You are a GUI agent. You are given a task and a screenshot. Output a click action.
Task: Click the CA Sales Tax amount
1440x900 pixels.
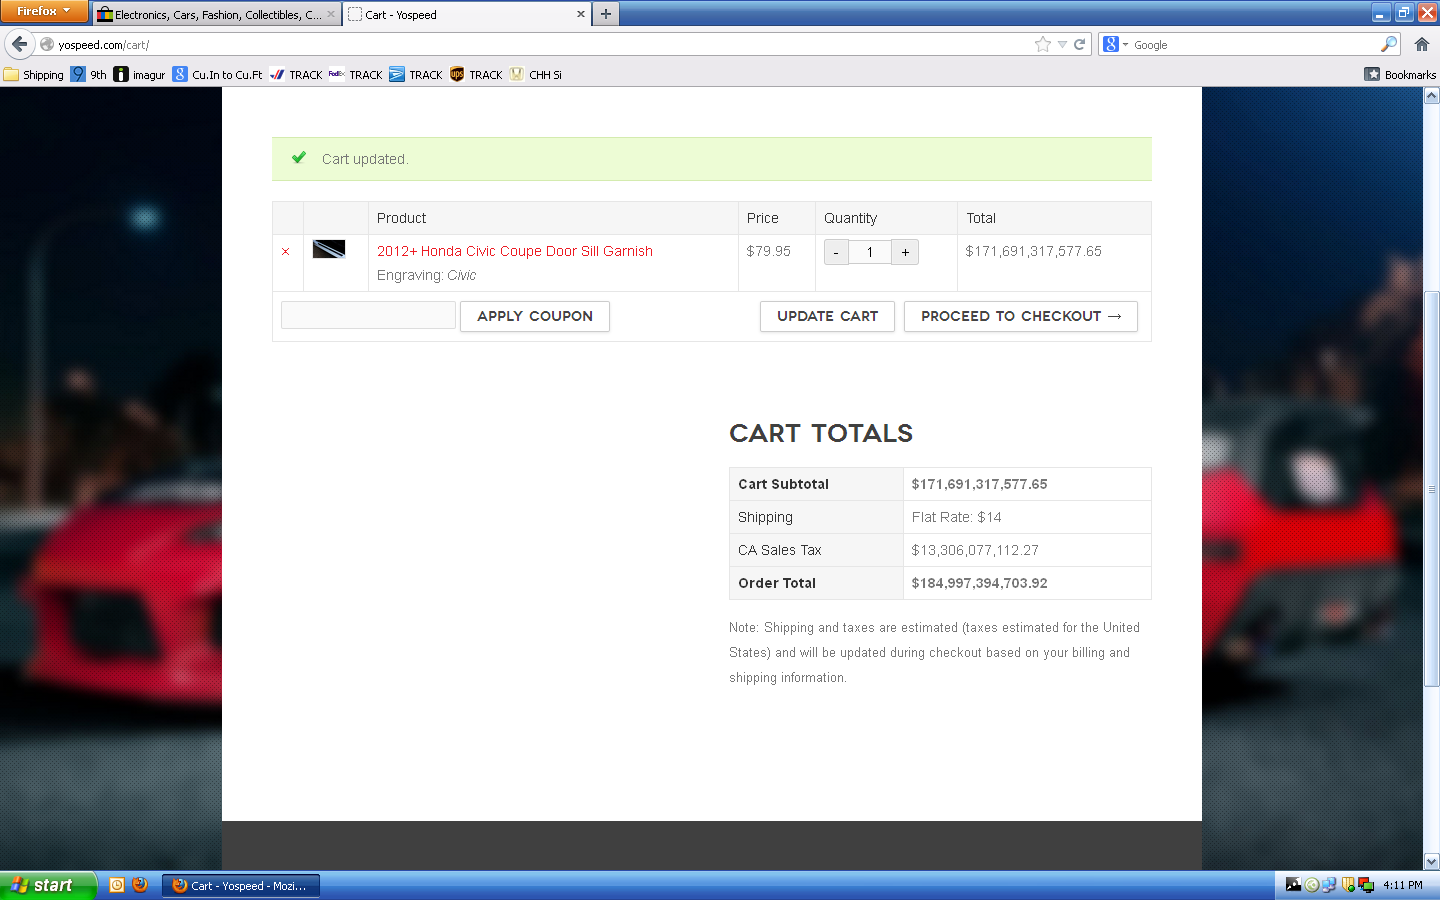tap(975, 550)
